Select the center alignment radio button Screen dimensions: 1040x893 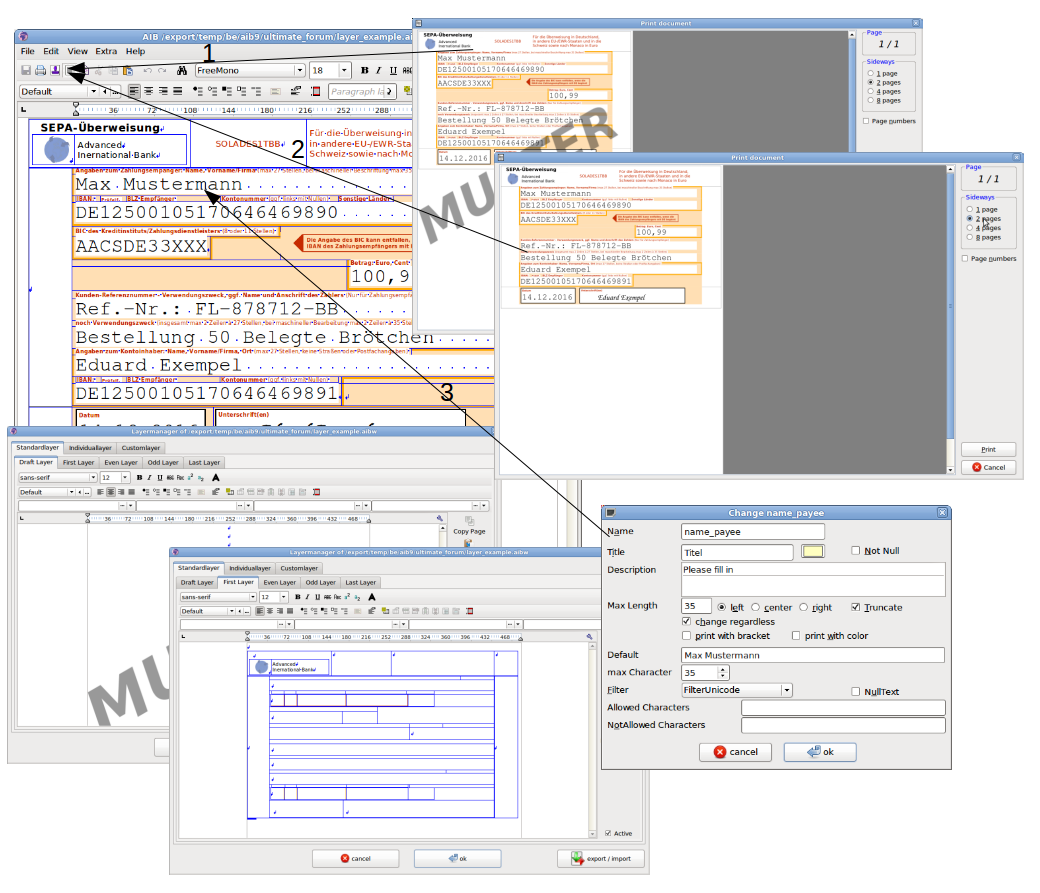[755, 607]
